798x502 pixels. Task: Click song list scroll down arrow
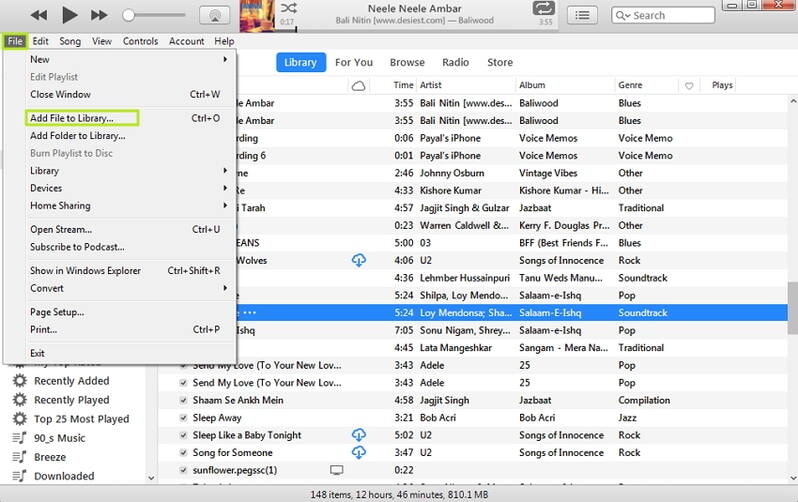793,478
